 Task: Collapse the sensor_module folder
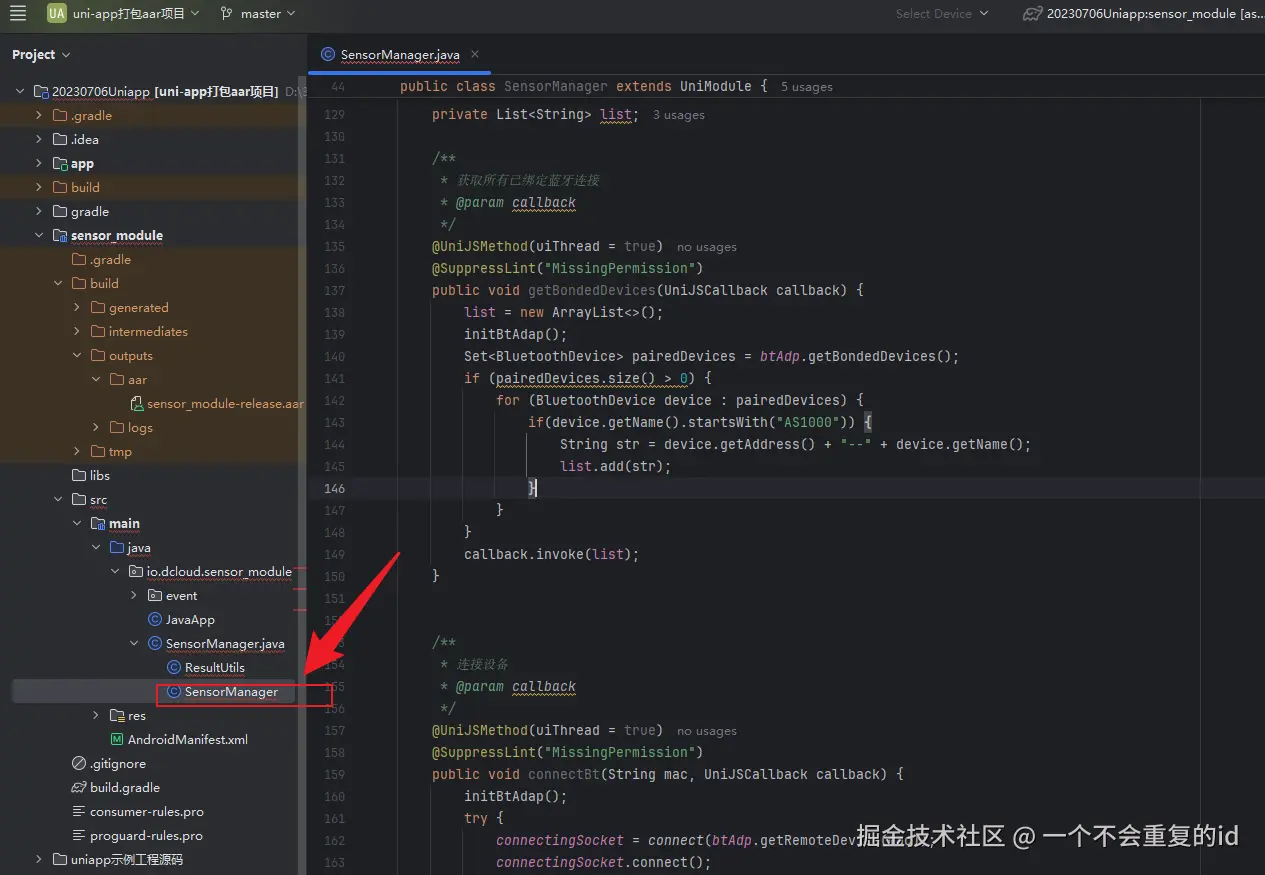tap(39, 235)
